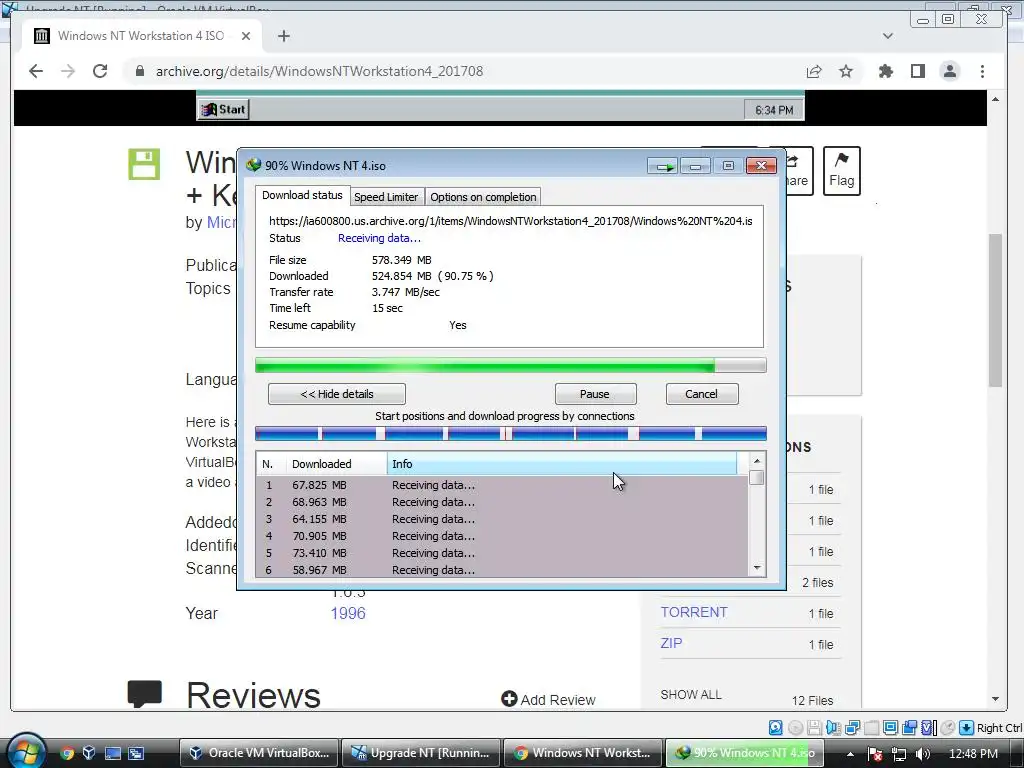The width and height of the screenshot is (1024, 768).
Task: Show hidden tray icons arrow
Action: [x=850, y=754]
